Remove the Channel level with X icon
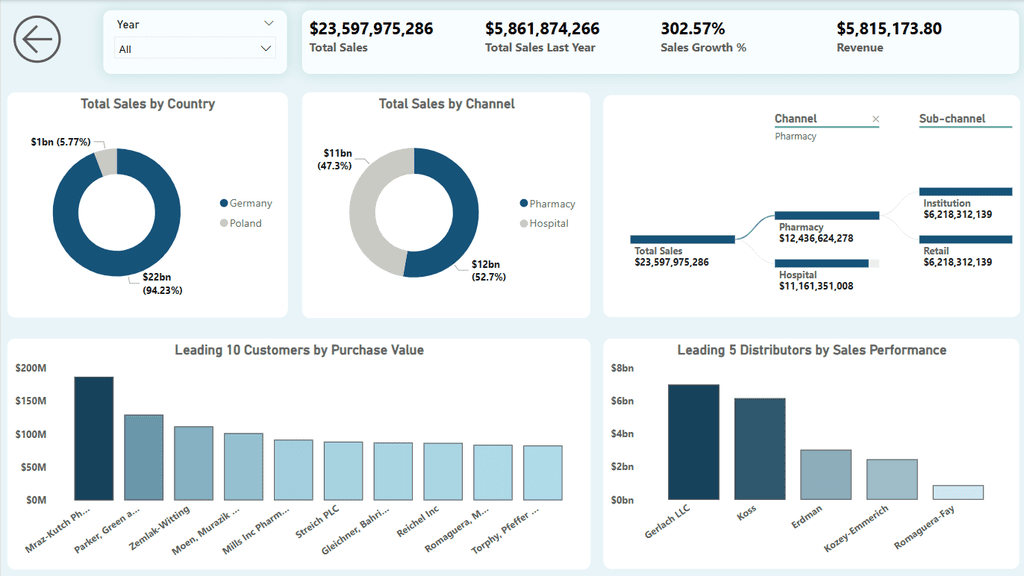Image resolution: width=1024 pixels, height=576 pixels. (x=876, y=119)
